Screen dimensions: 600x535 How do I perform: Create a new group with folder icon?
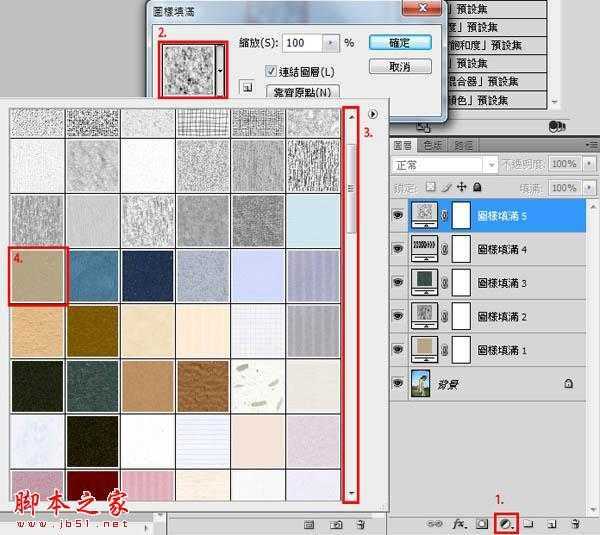528,522
